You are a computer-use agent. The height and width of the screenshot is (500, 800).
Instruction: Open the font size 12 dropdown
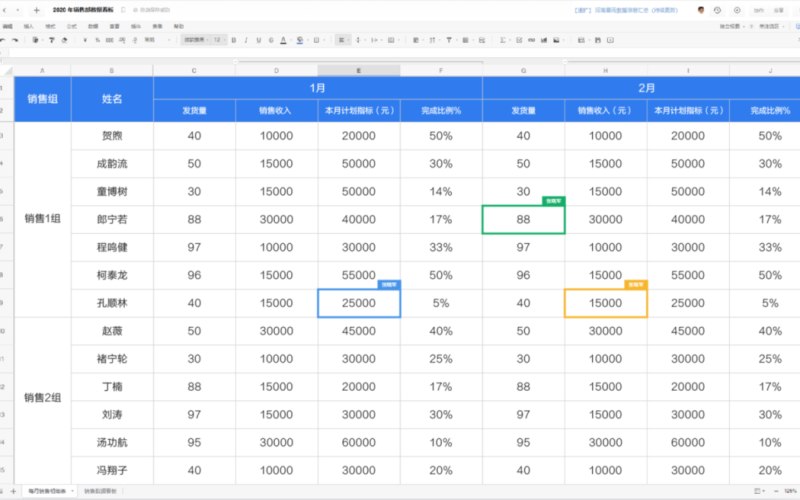[219, 40]
